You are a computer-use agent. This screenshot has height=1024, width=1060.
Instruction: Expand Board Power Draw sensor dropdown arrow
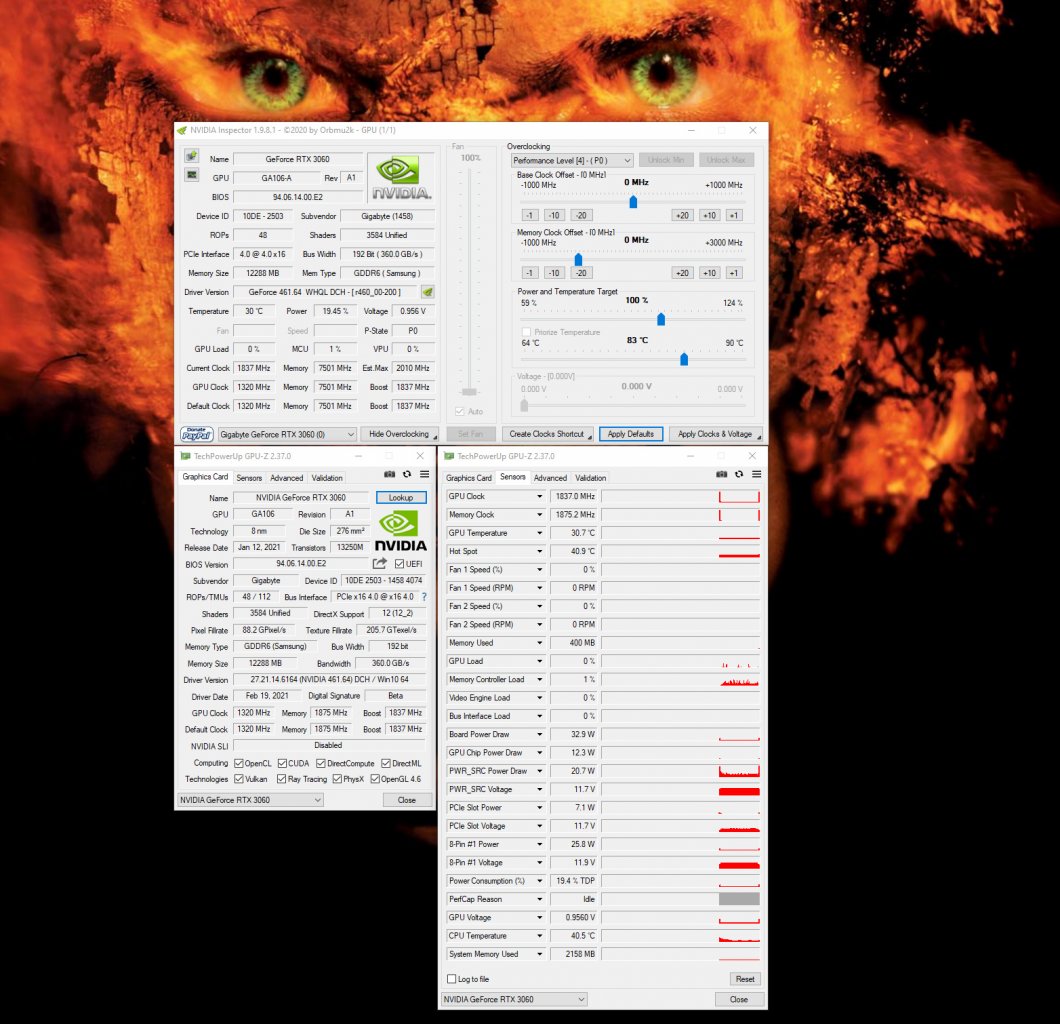tap(539, 734)
